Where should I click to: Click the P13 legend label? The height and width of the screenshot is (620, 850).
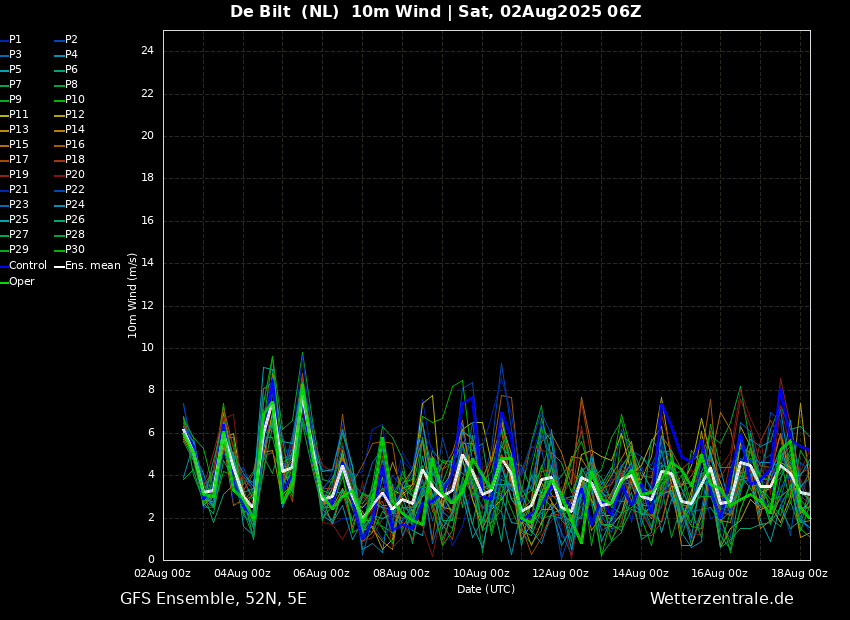18,130
